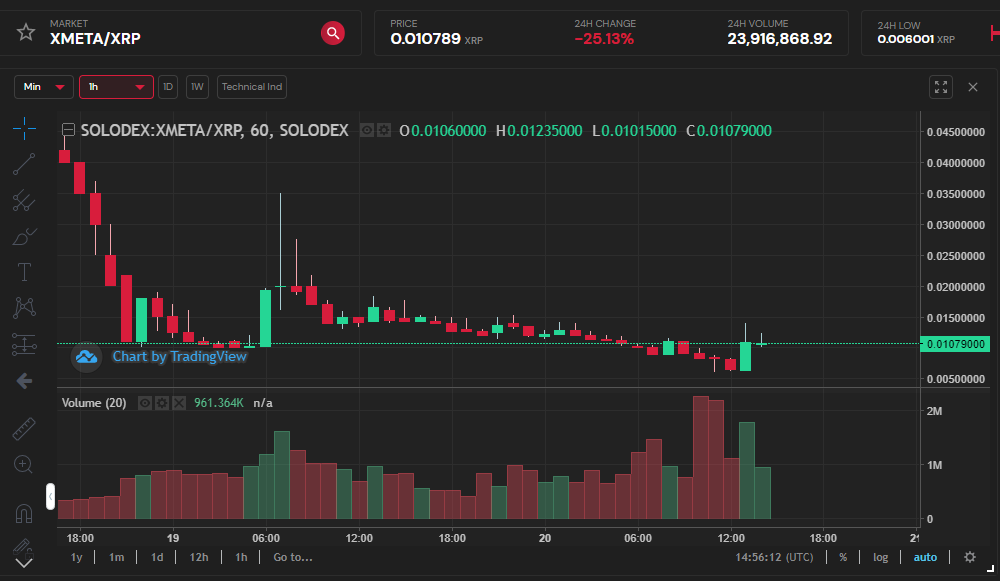Select the brush drawing tool

click(24, 237)
